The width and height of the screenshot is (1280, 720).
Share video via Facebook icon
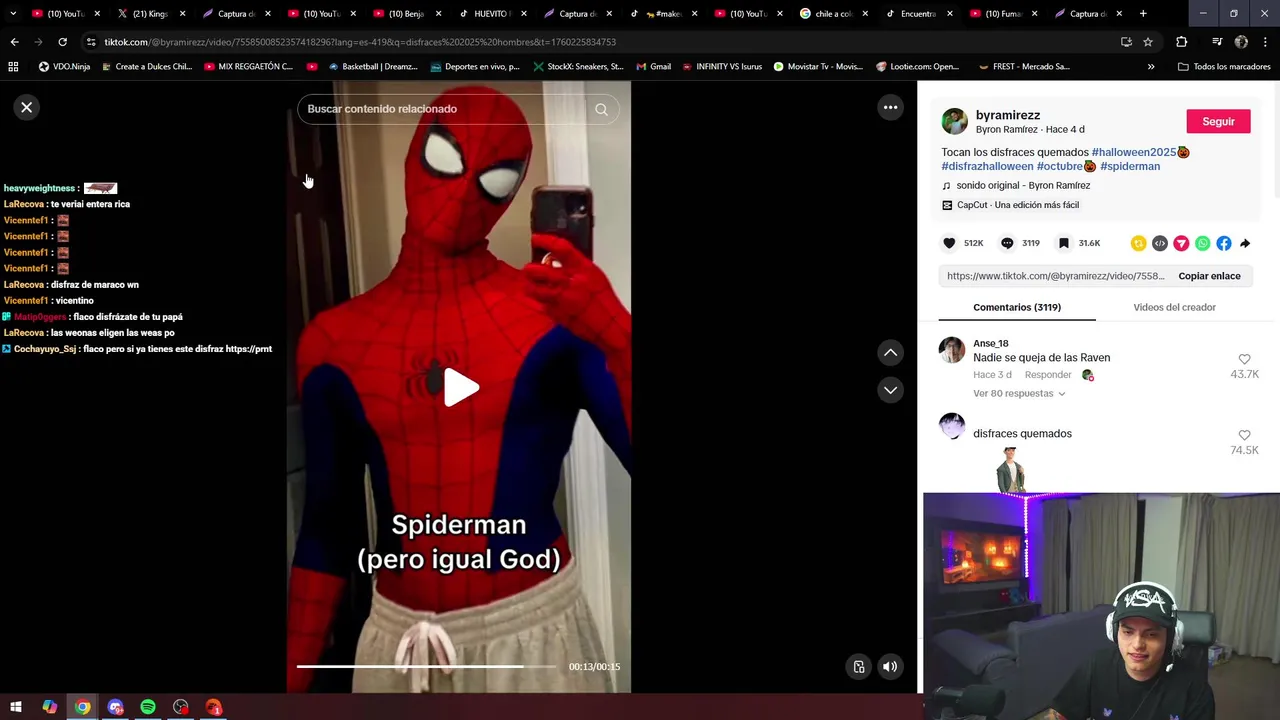click(x=1224, y=243)
